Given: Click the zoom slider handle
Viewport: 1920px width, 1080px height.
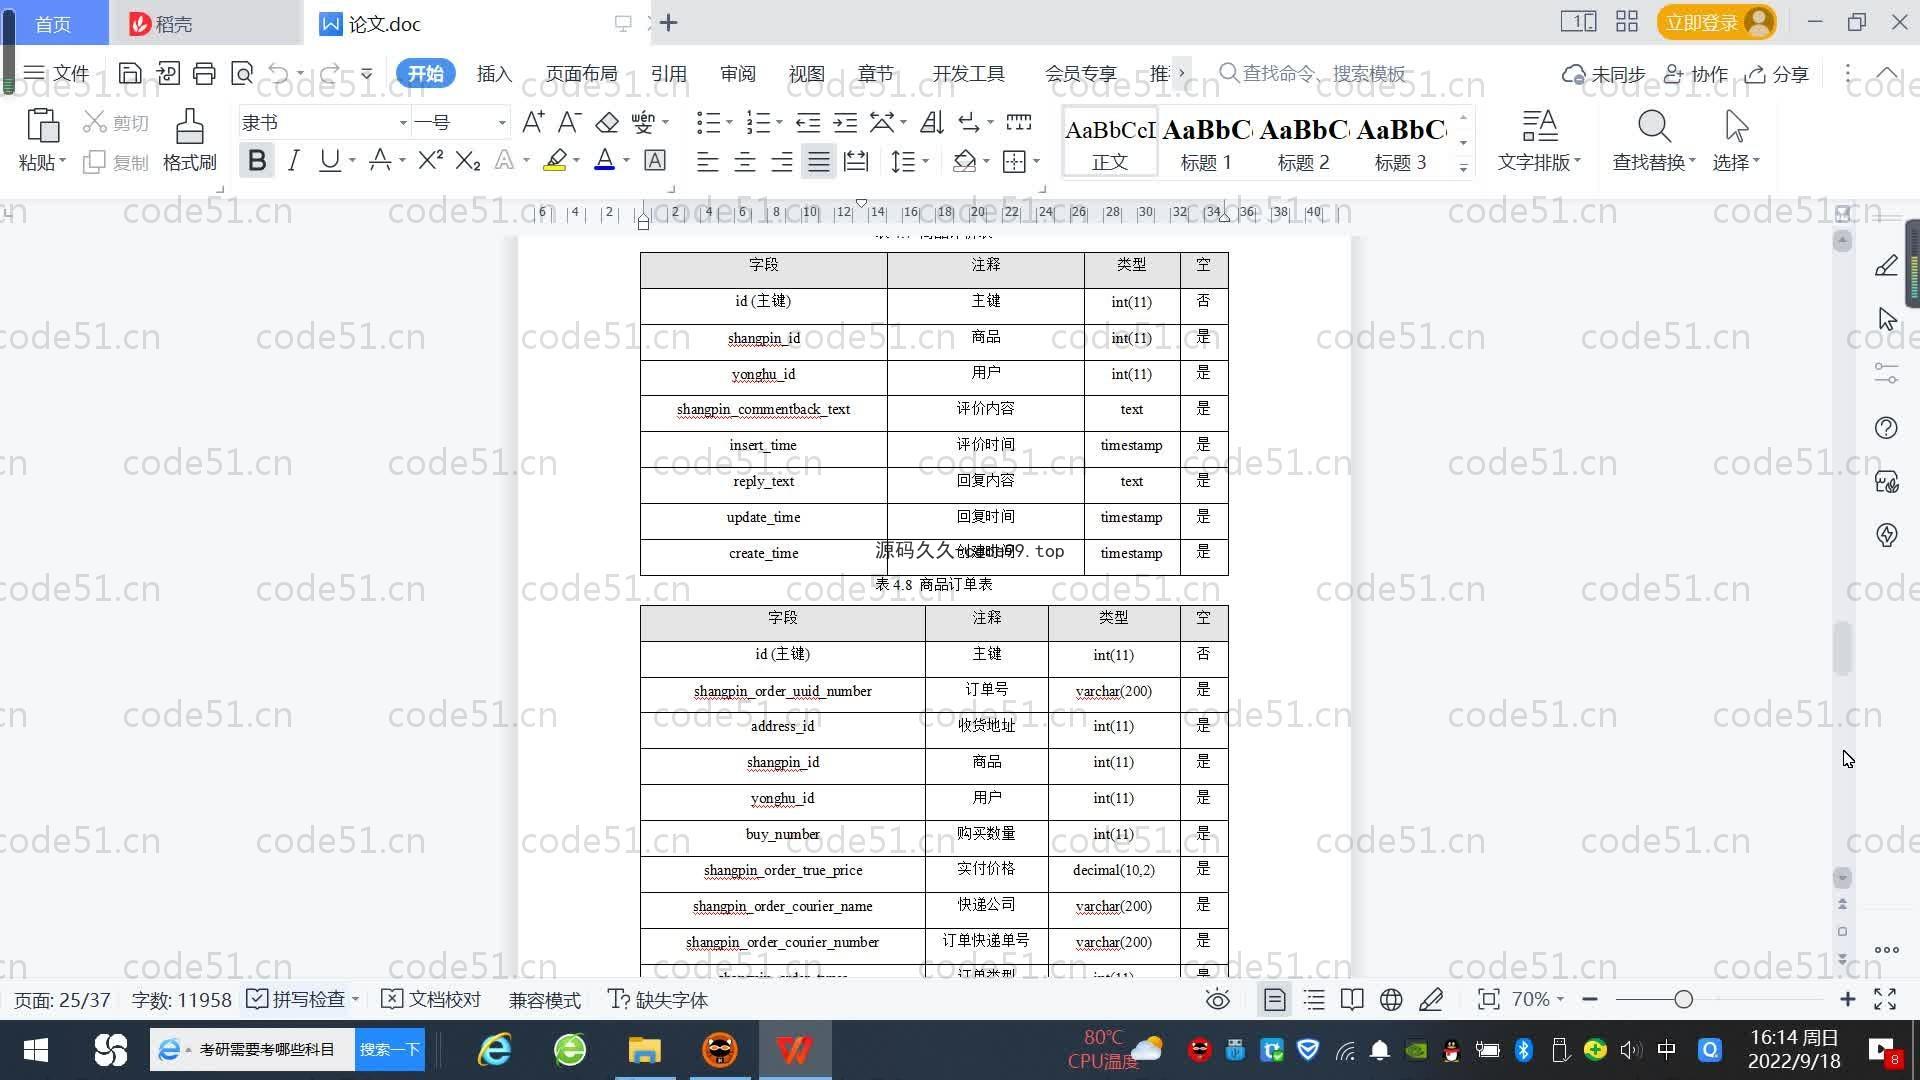Looking at the screenshot, I should (x=1683, y=999).
